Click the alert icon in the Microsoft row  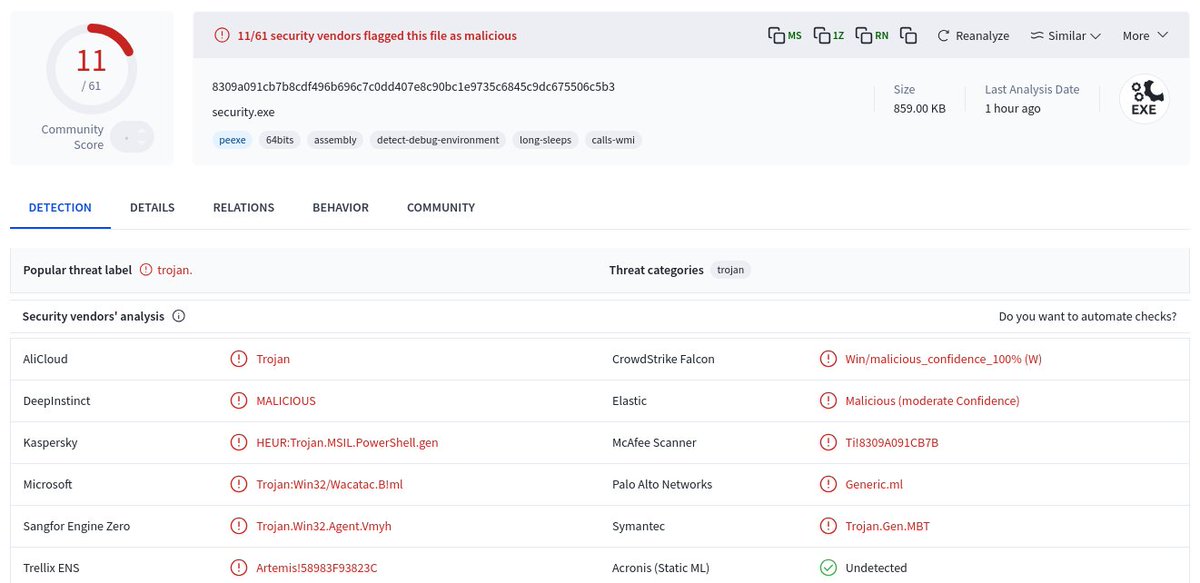(238, 484)
